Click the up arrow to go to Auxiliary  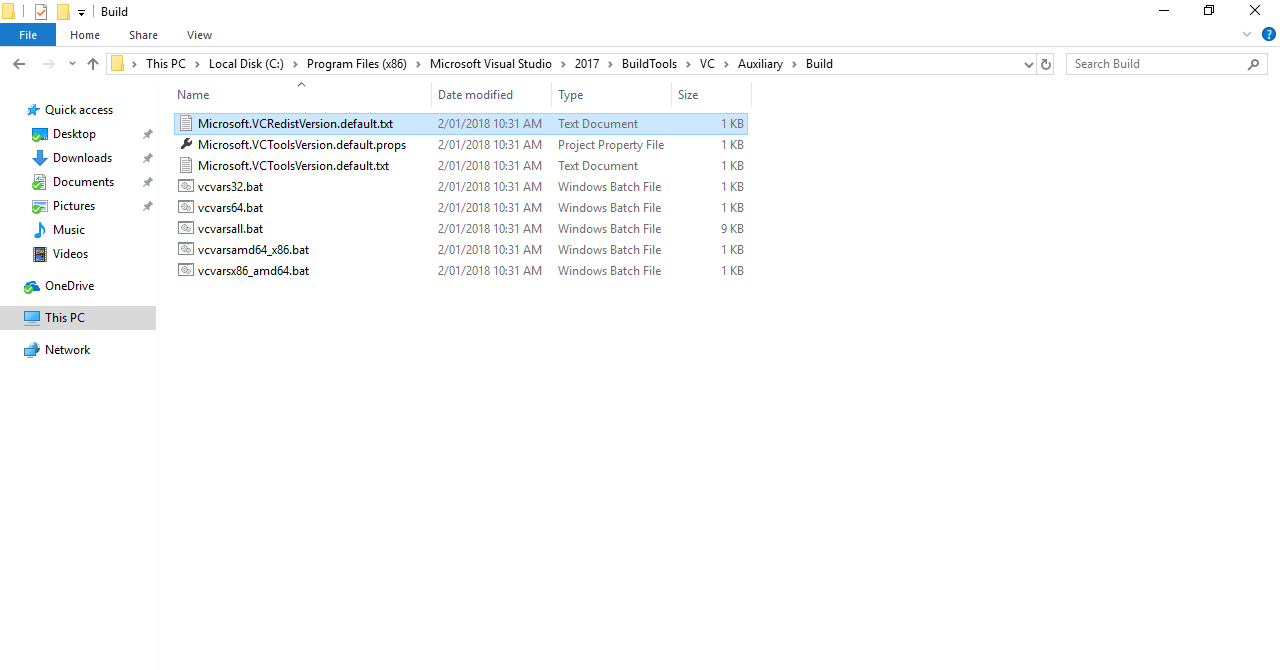click(92, 63)
